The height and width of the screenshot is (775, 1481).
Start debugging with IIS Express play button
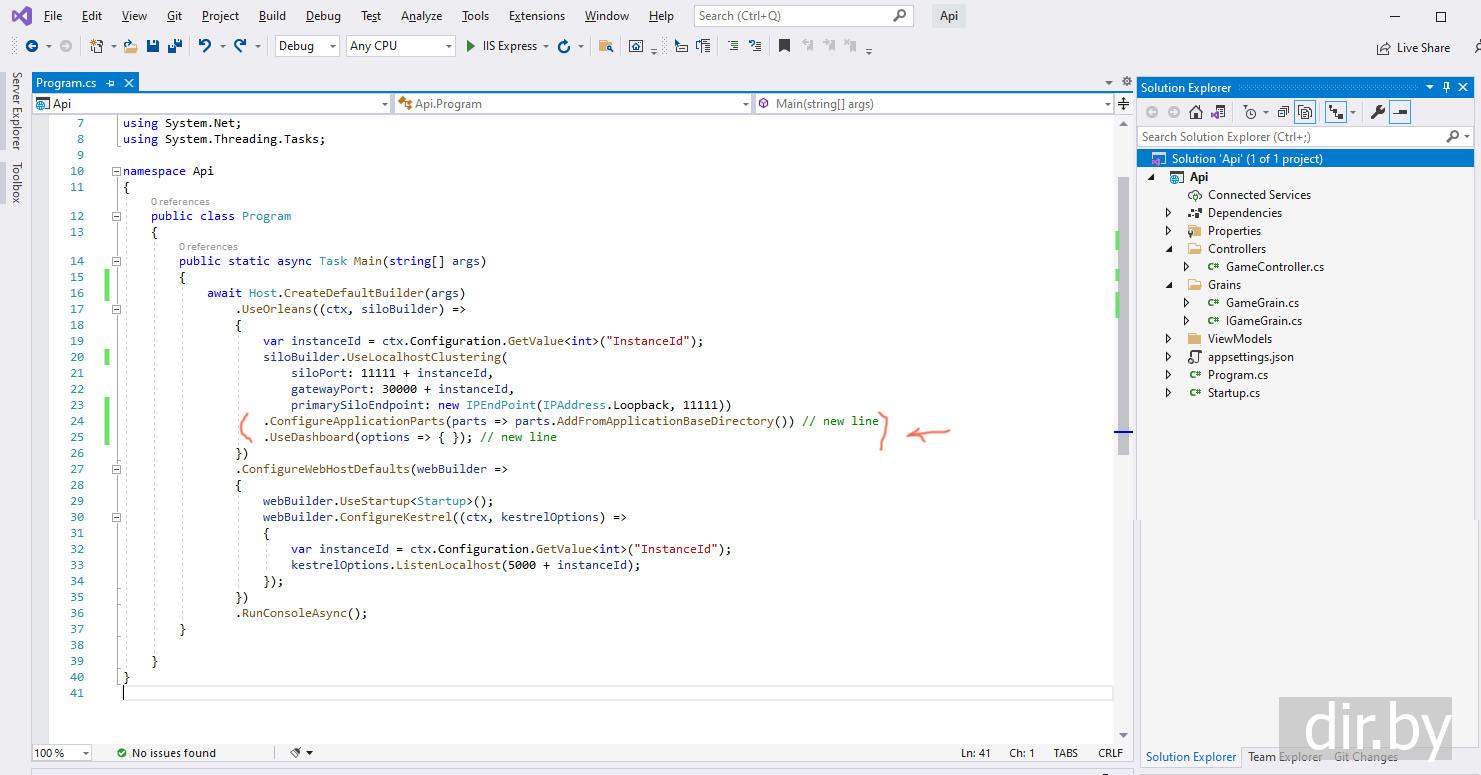pos(471,46)
